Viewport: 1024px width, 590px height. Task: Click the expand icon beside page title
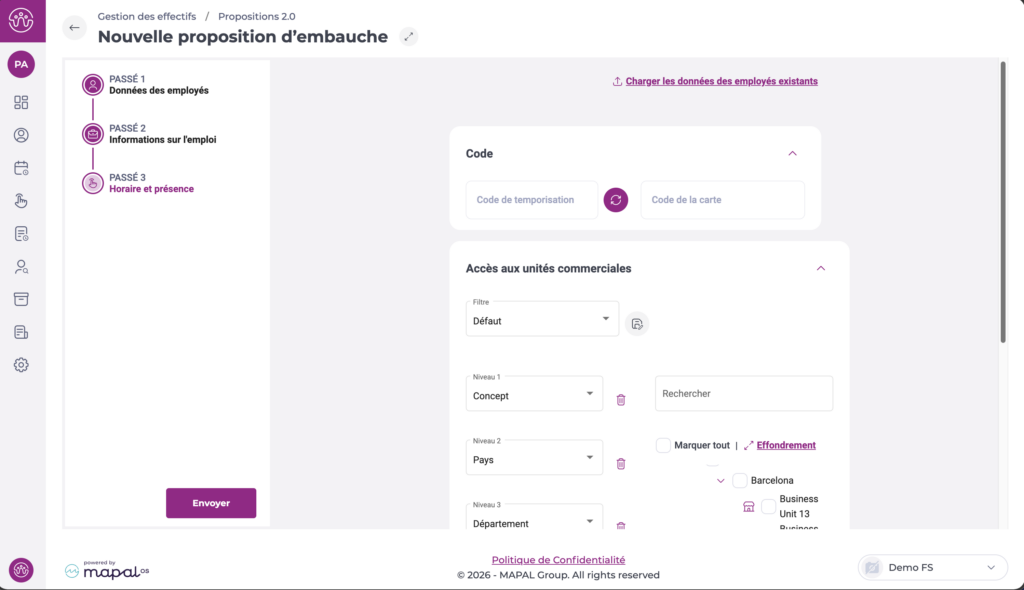click(x=407, y=37)
